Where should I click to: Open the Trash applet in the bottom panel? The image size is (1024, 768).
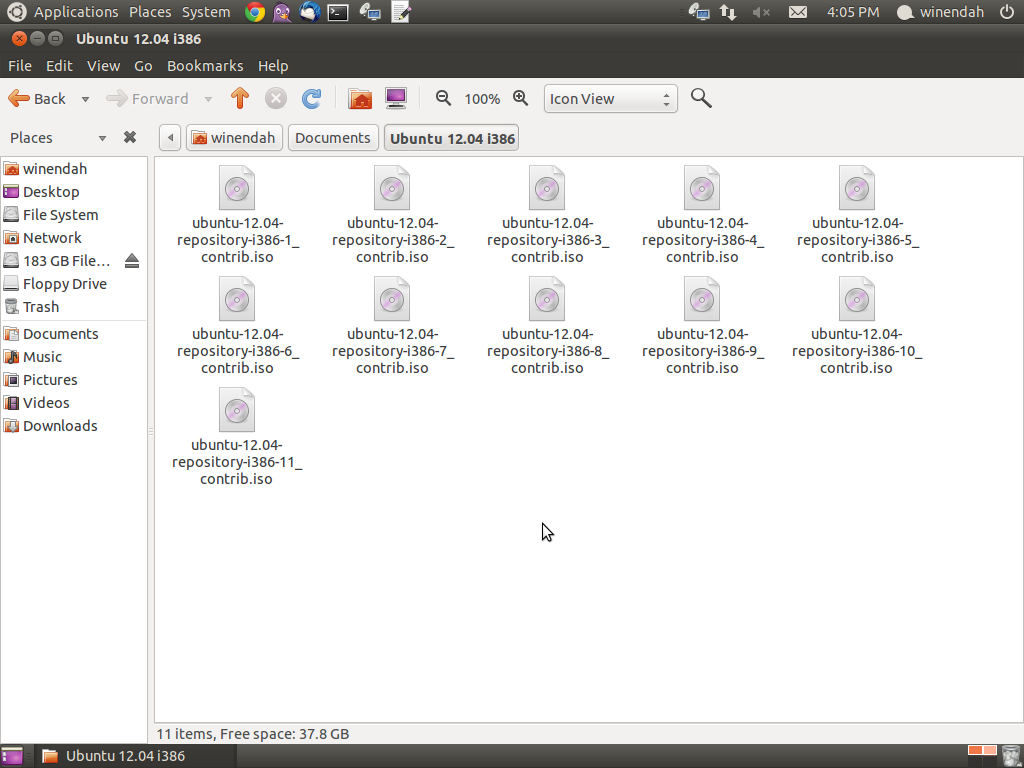pyautogui.click(x=1010, y=756)
